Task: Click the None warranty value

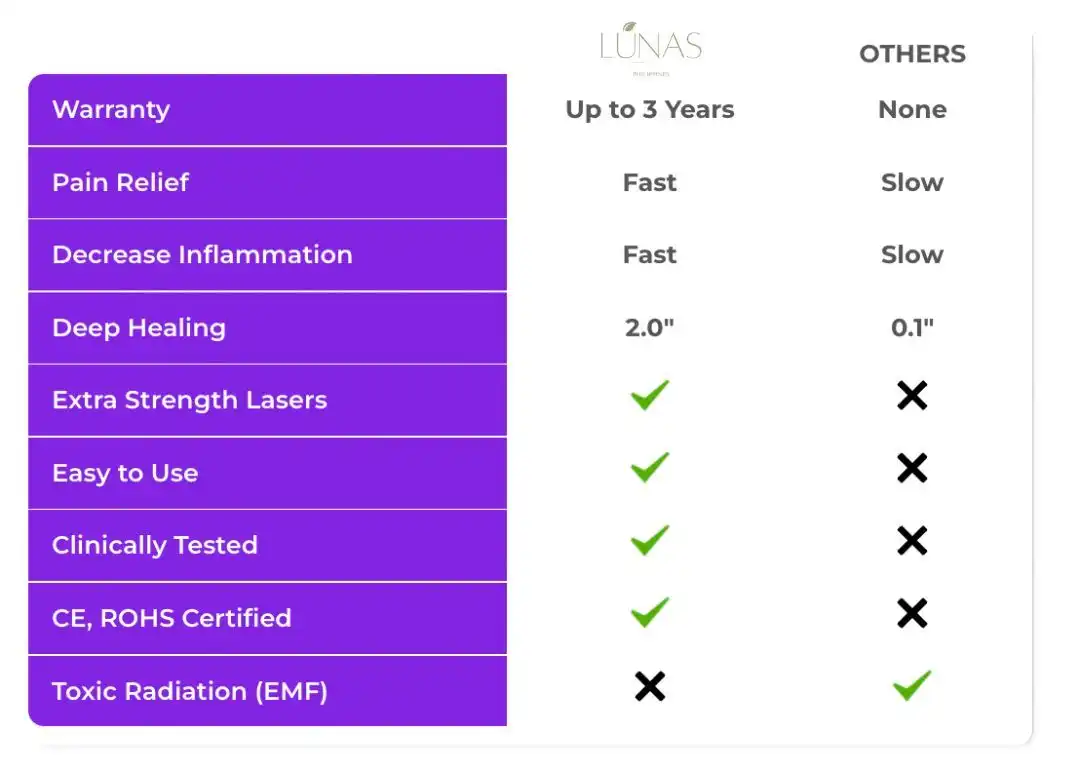Action: point(912,110)
